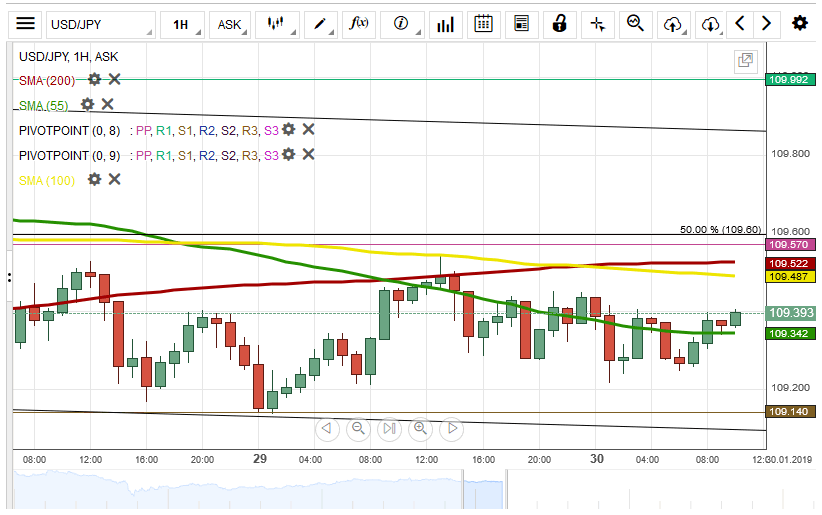This screenshot has width=822, height=515.
Task: Click the cloud download icon
Action: [710, 24]
